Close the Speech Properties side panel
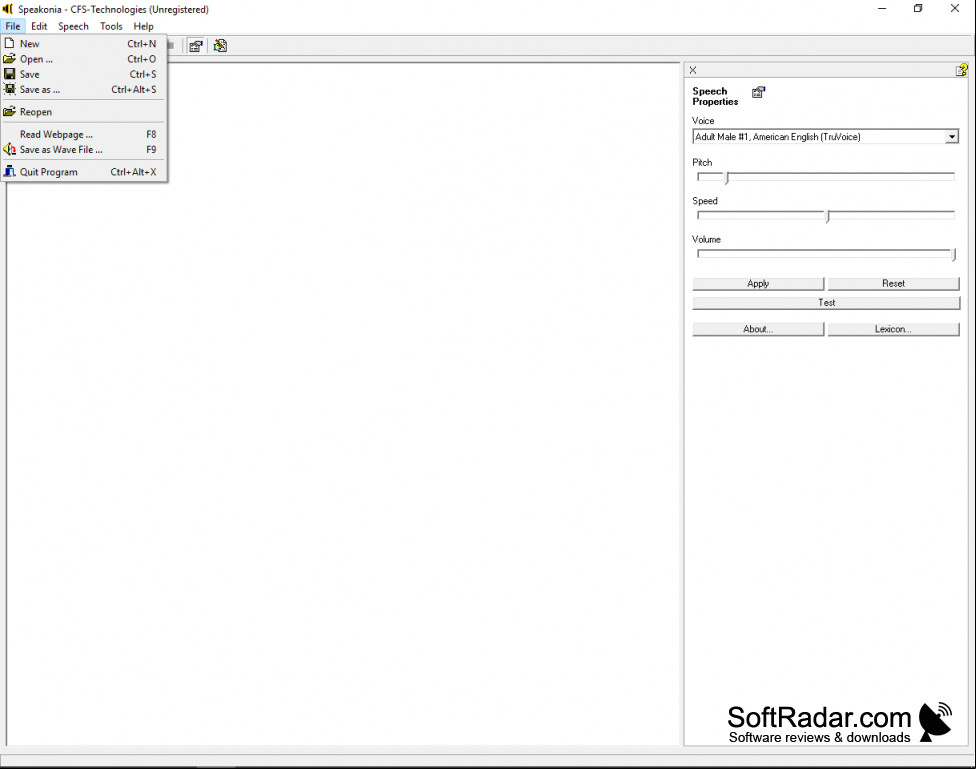 693,70
